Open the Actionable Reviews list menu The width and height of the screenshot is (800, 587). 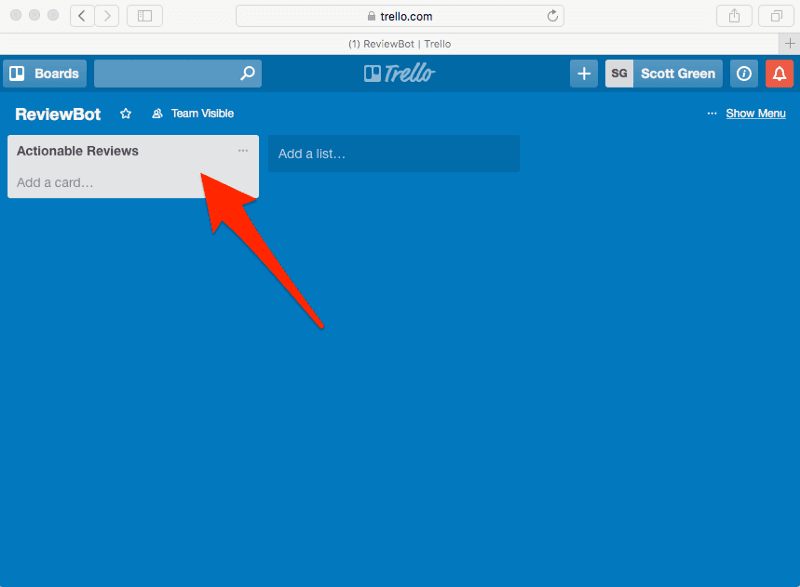pyautogui.click(x=242, y=150)
